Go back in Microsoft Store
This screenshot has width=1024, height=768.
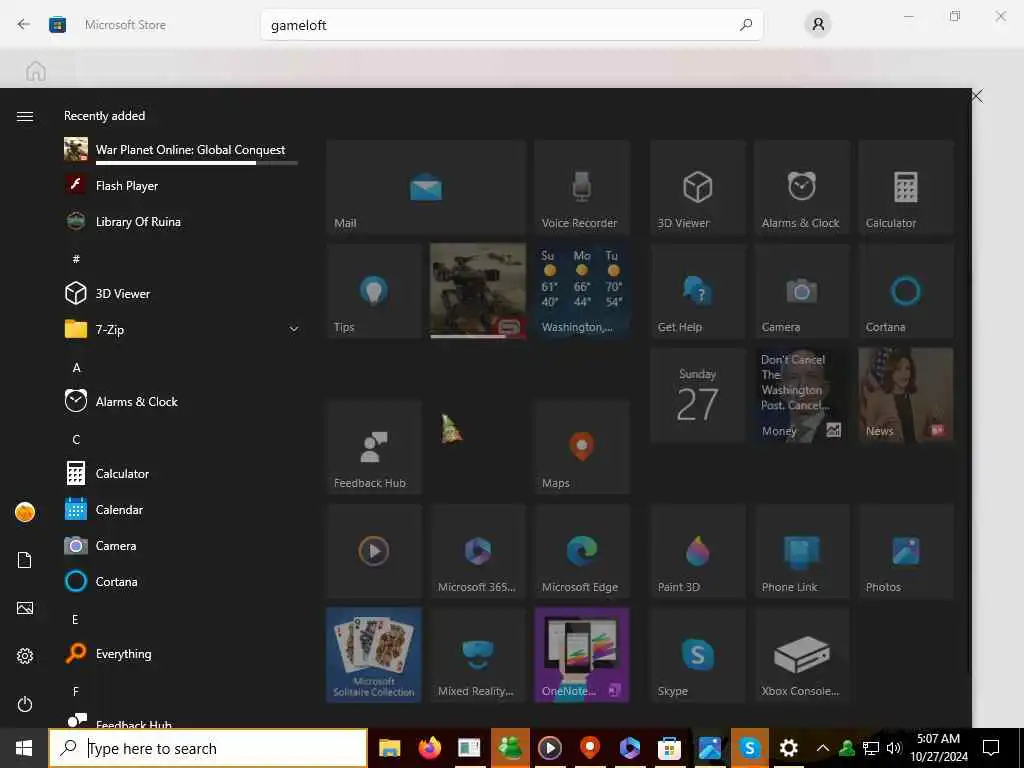click(x=24, y=25)
